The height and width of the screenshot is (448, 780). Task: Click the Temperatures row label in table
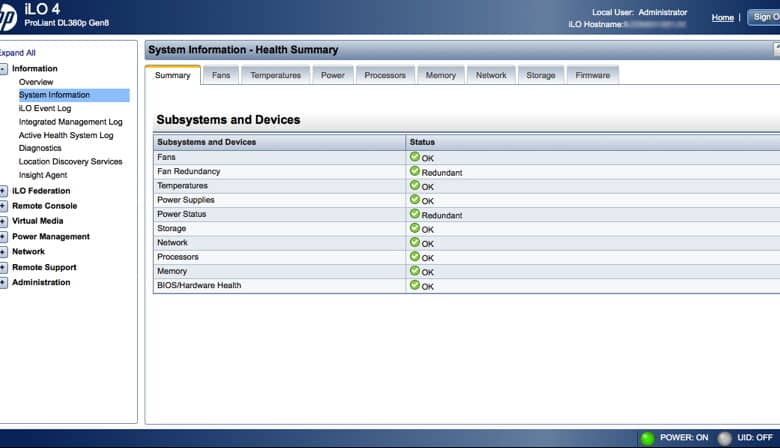pos(183,185)
